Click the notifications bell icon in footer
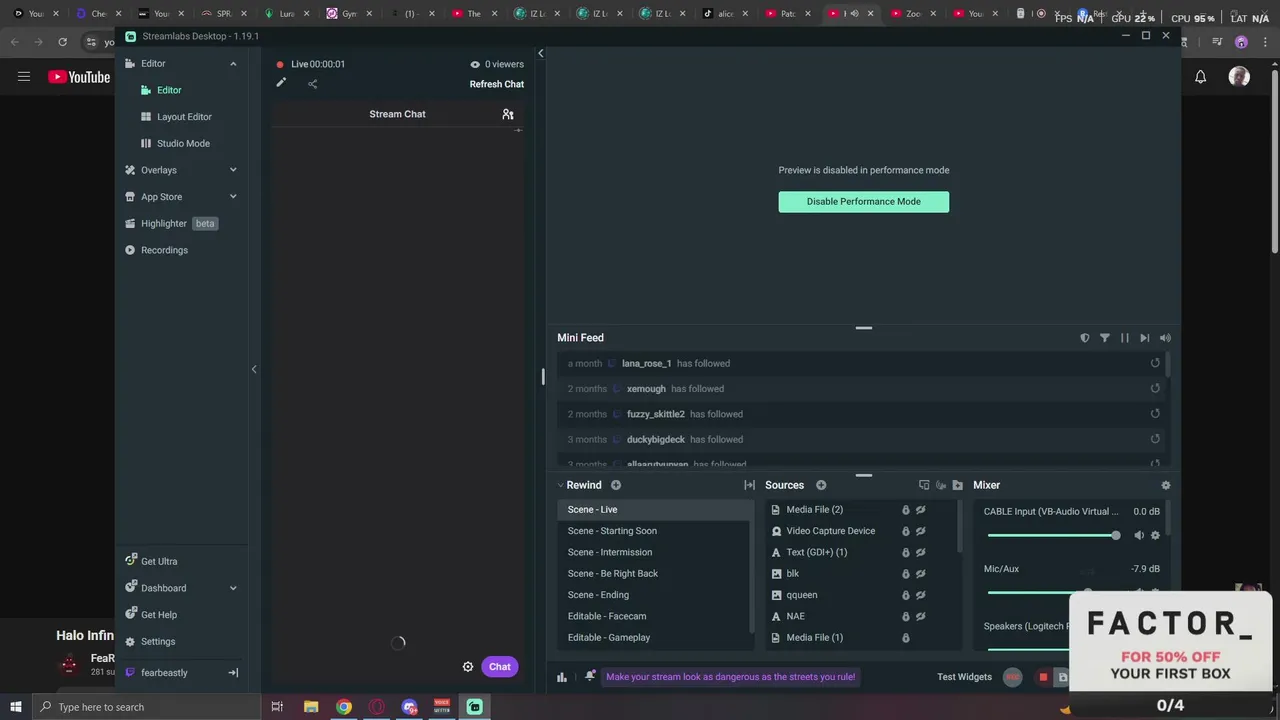This screenshot has height=720, width=1280. (x=590, y=676)
